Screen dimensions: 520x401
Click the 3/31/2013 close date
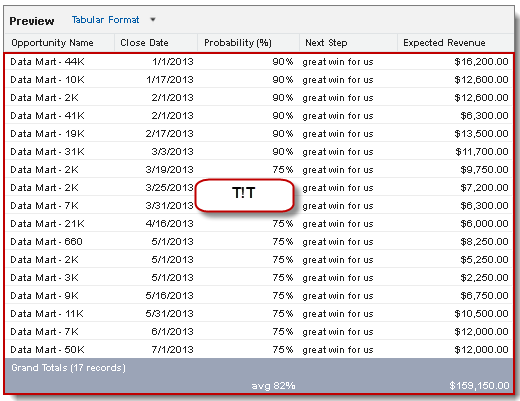click(169, 206)
